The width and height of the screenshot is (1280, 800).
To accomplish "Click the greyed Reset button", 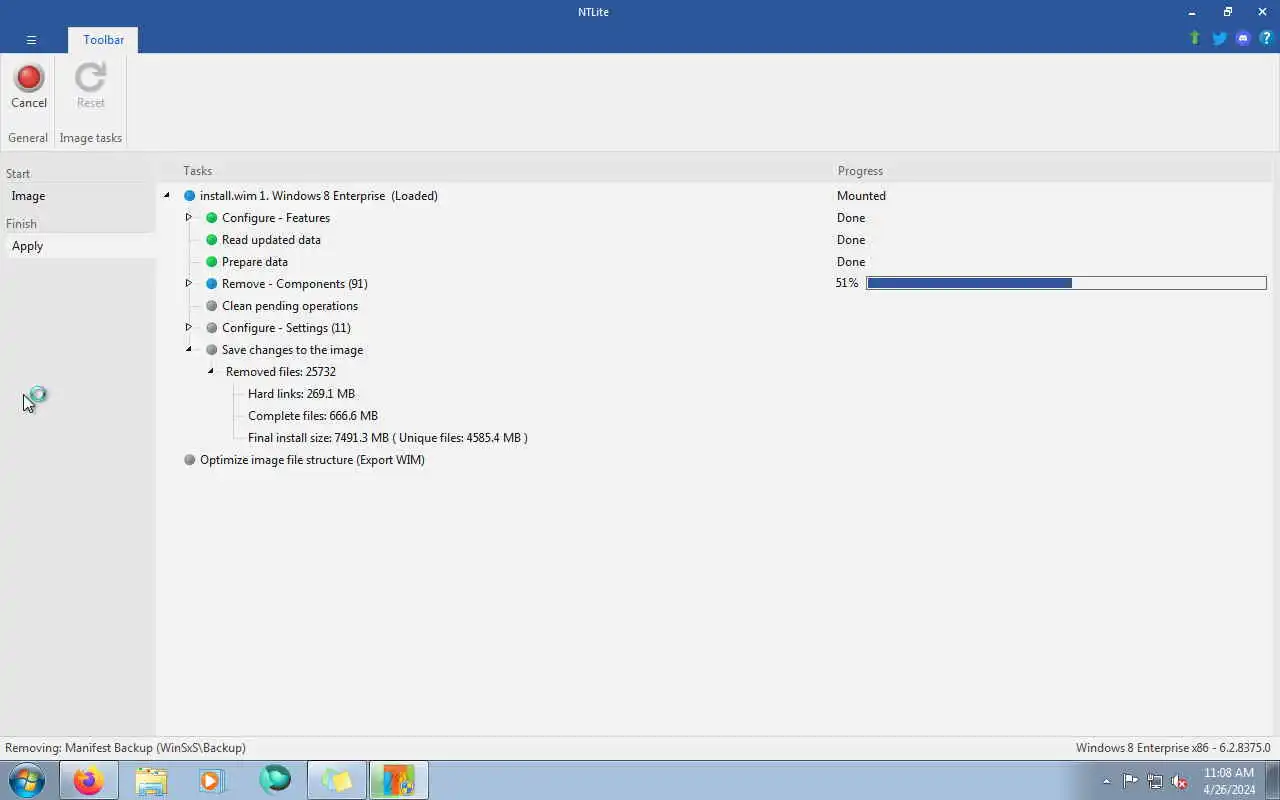I will [x=90, y=86].
